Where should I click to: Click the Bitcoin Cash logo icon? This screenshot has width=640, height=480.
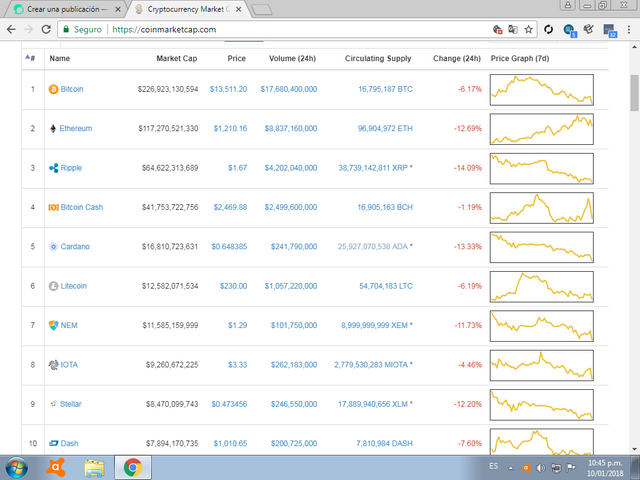tap(53, 207)
